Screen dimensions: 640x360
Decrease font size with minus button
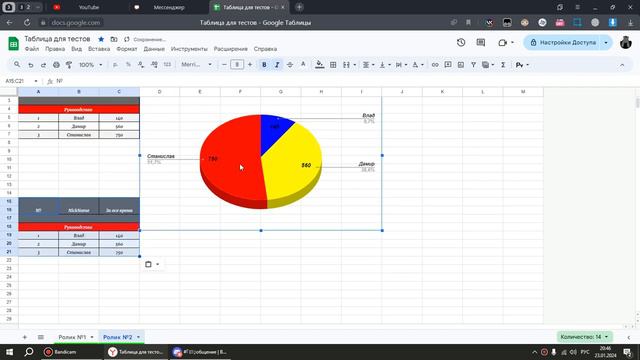point(224,65)
